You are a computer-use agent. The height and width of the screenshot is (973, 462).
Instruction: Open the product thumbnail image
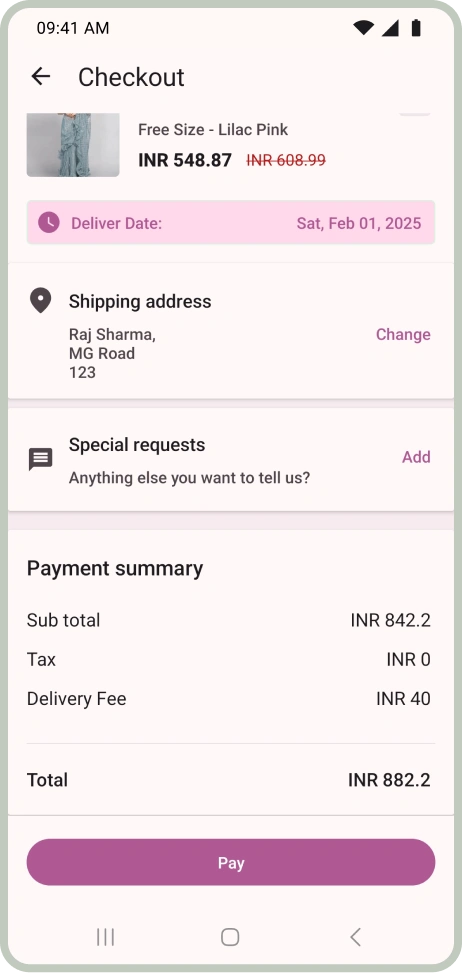pyautogui.click(x=73, y=145)
